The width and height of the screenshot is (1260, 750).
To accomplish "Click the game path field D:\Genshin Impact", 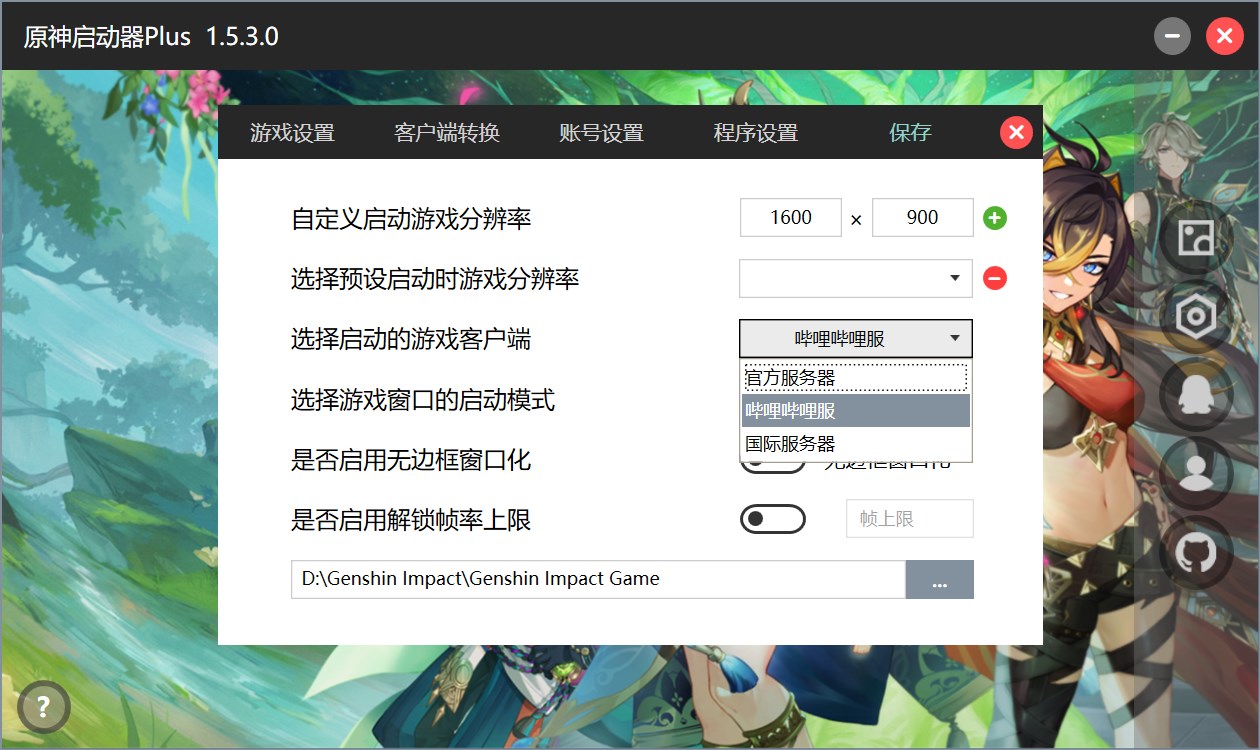I will [598, 579].
